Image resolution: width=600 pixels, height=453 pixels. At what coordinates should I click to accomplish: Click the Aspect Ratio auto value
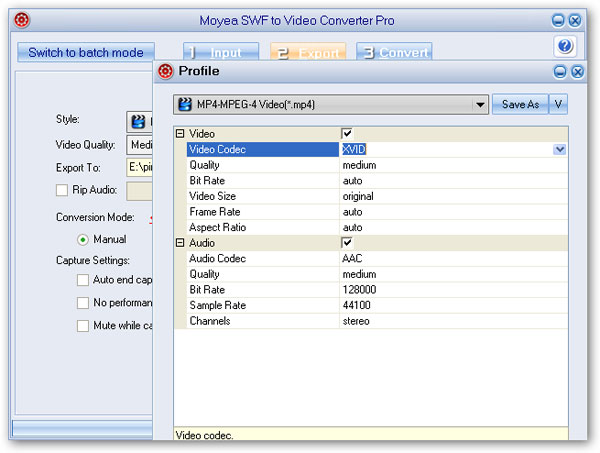(352, 228)
